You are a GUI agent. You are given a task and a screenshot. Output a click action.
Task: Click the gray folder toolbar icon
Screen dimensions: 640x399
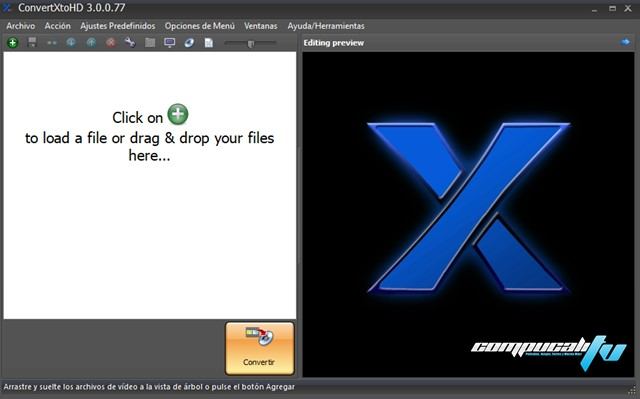pos(150,42)
